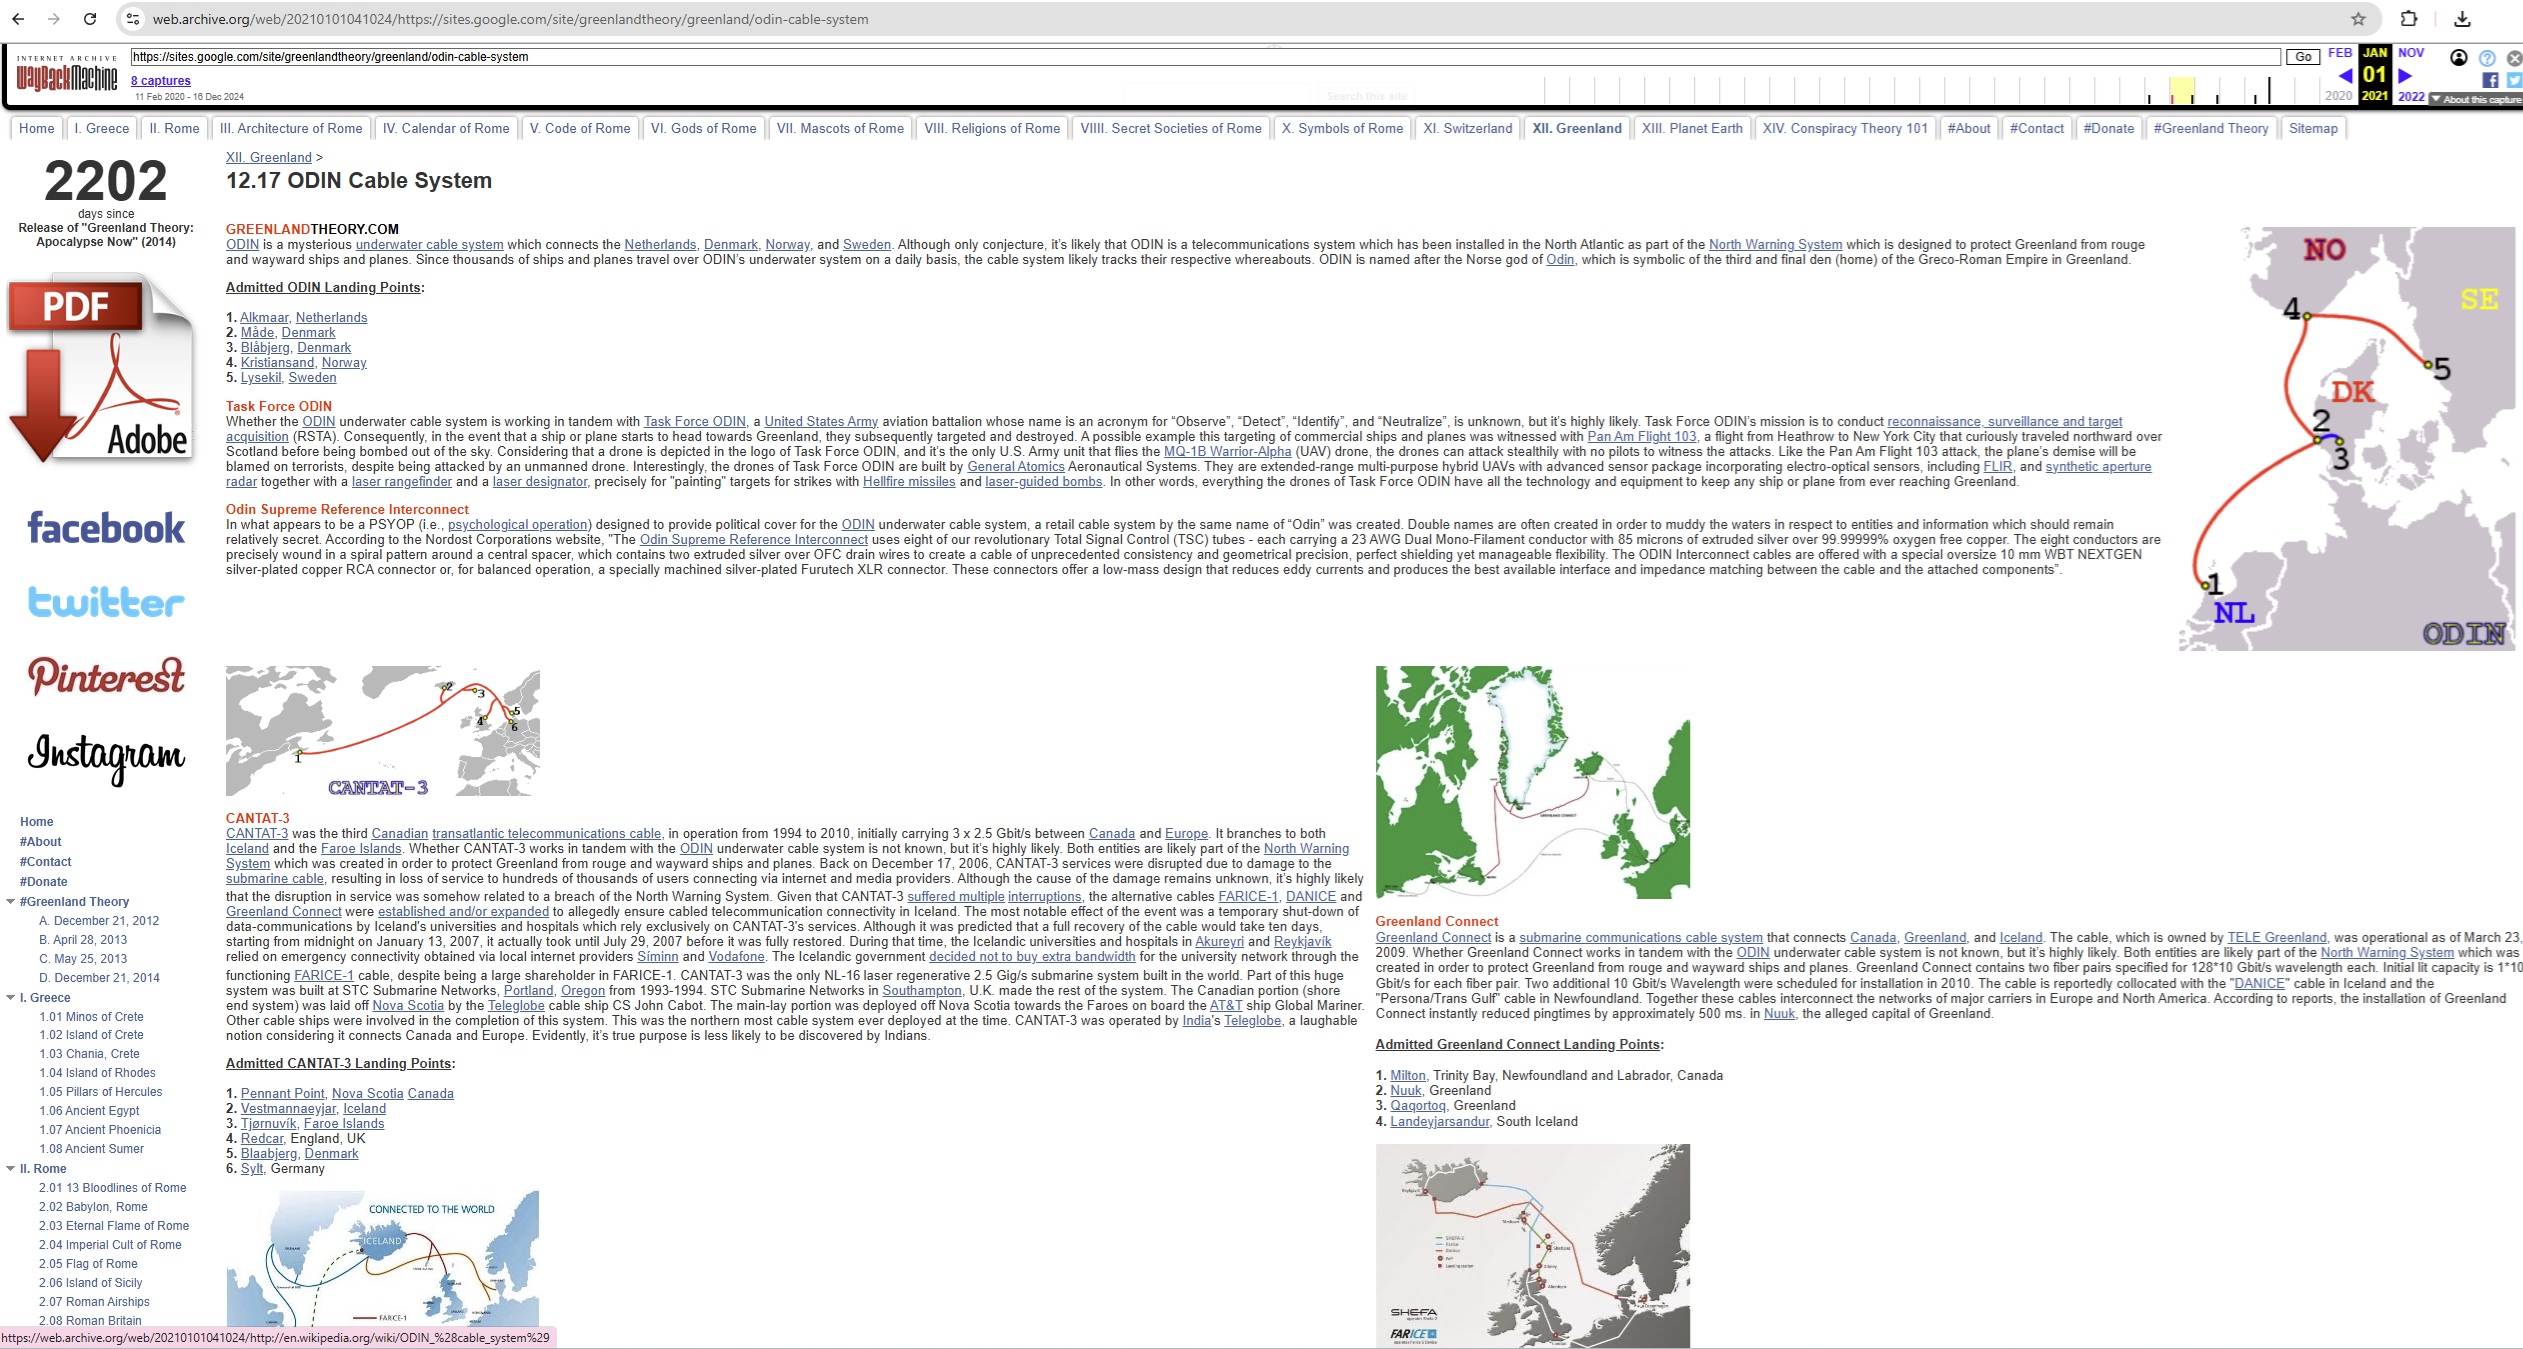This screenshot has height=1349, width=2523.
Task: Click the Adobe PDF download icon
Action: click(100, 370)
